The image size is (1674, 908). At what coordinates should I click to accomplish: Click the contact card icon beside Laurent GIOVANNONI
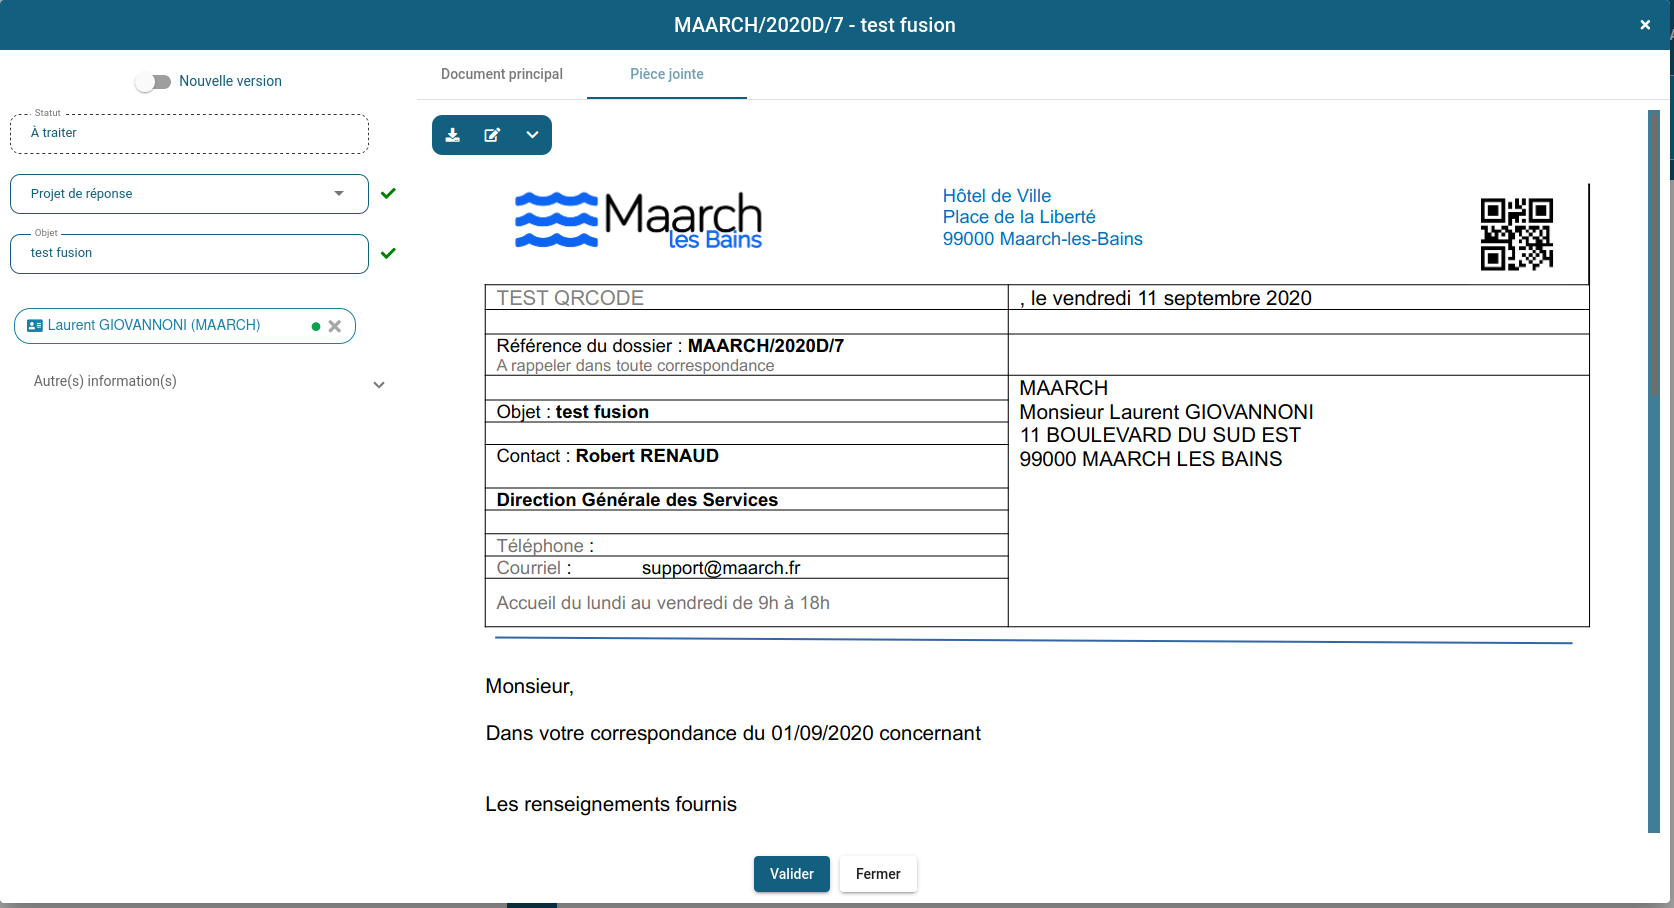tap(35, 326)
